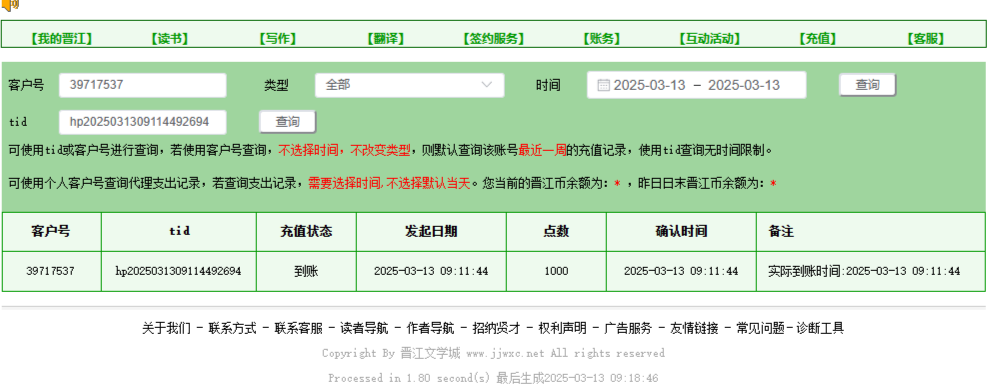
Task: Click the tid input field
Action: click(142, 122)
